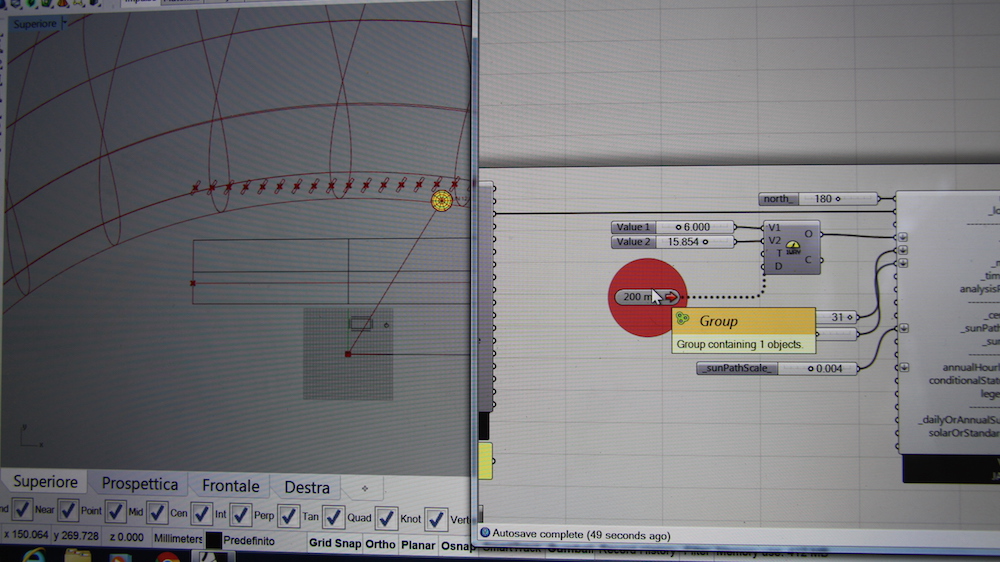
Task: Click the black current layer color swatch
Action: pos(214,540)
